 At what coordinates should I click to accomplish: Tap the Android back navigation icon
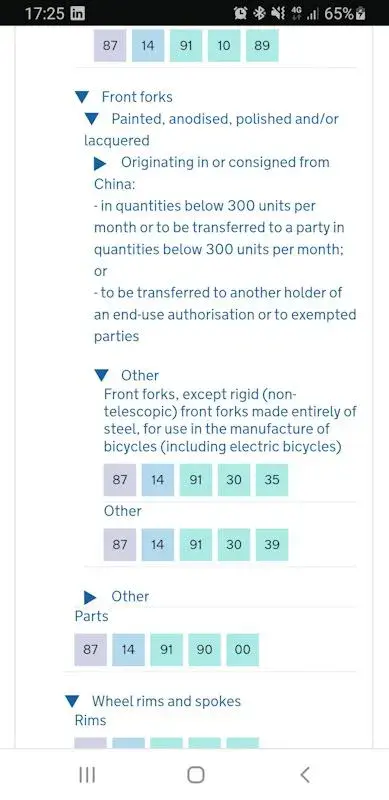(x=304, y=774)
